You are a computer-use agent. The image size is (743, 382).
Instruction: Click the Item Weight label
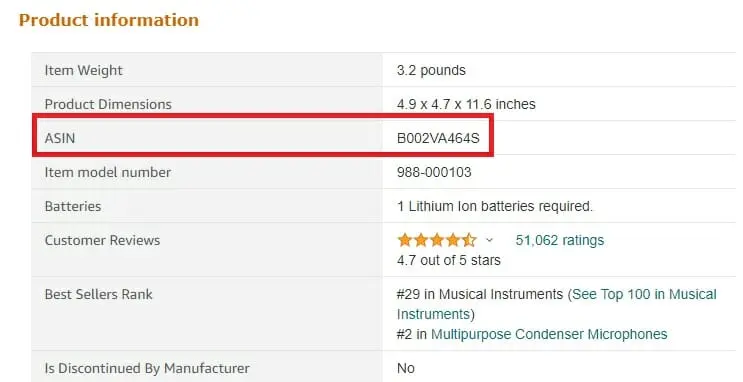(x=83, y=70)
